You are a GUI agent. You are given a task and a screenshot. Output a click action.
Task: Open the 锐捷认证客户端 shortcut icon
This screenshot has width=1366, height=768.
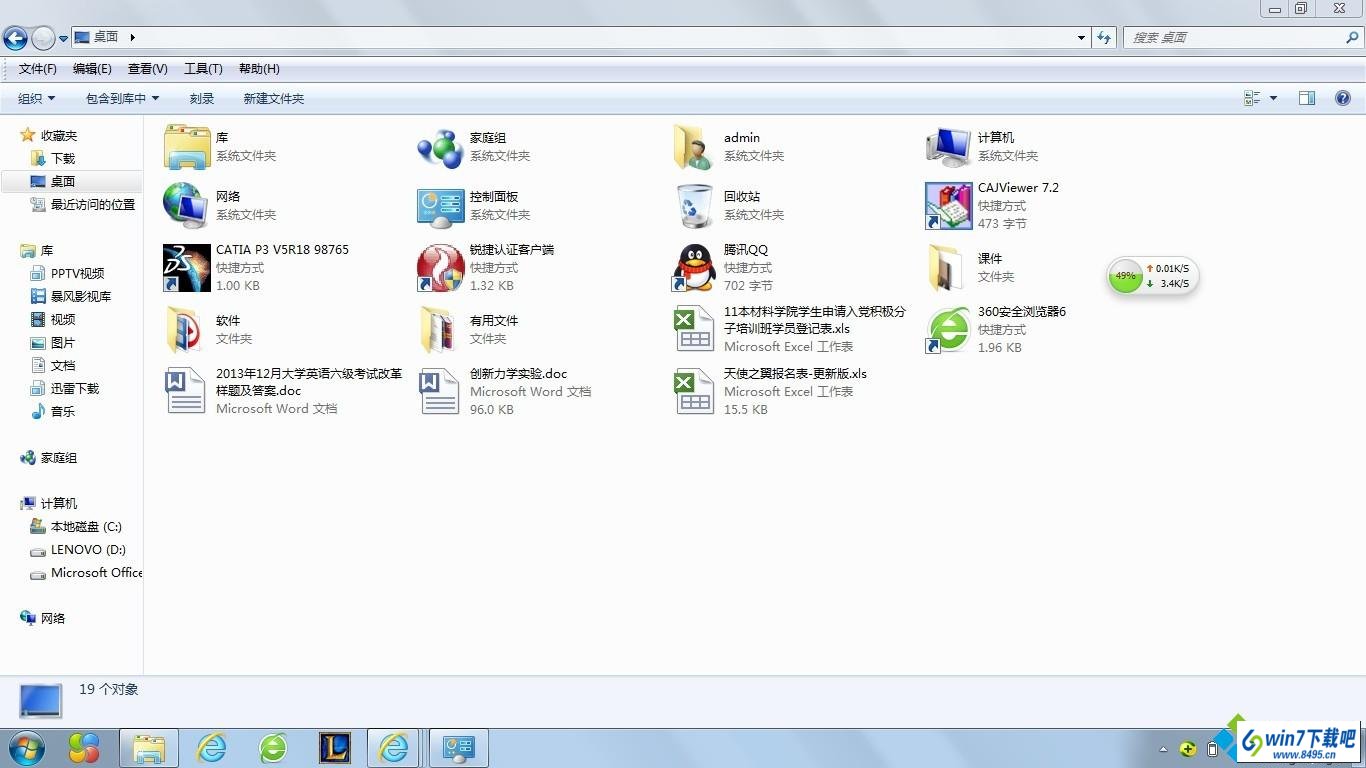[441, 268]
